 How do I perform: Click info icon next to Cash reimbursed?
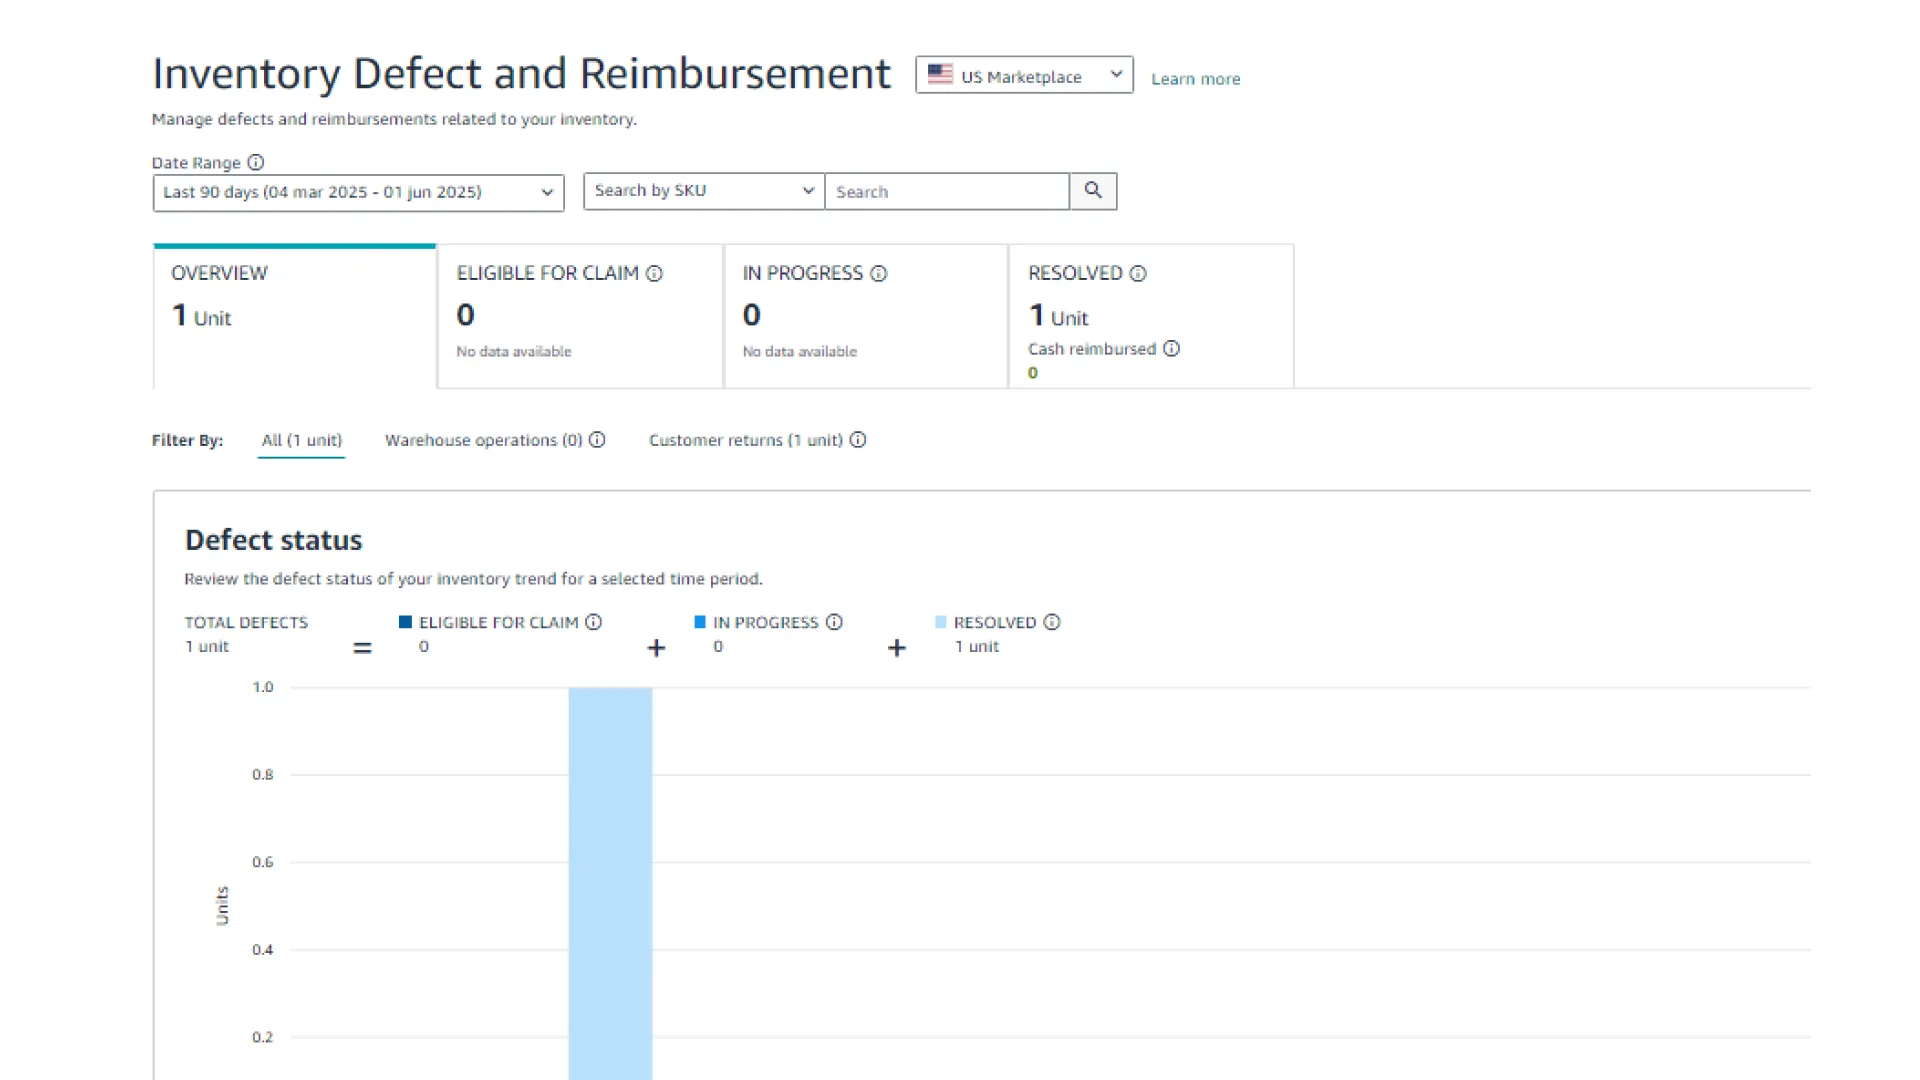(x=1171, y=348)
